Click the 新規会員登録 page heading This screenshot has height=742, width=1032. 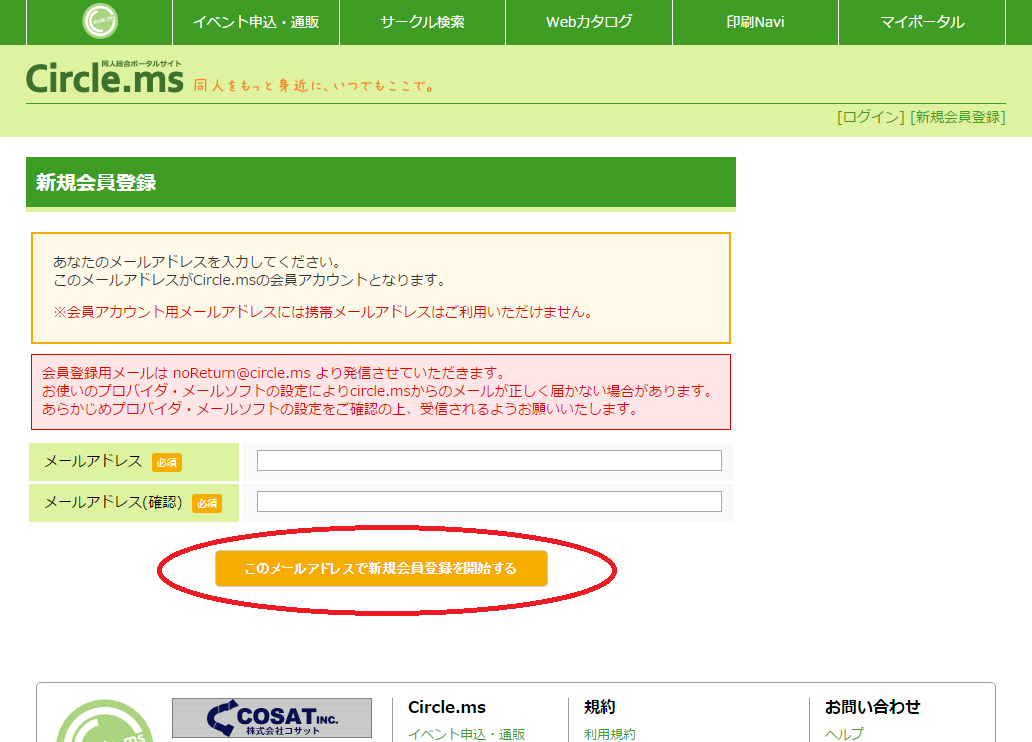click(x=96, y=182)
